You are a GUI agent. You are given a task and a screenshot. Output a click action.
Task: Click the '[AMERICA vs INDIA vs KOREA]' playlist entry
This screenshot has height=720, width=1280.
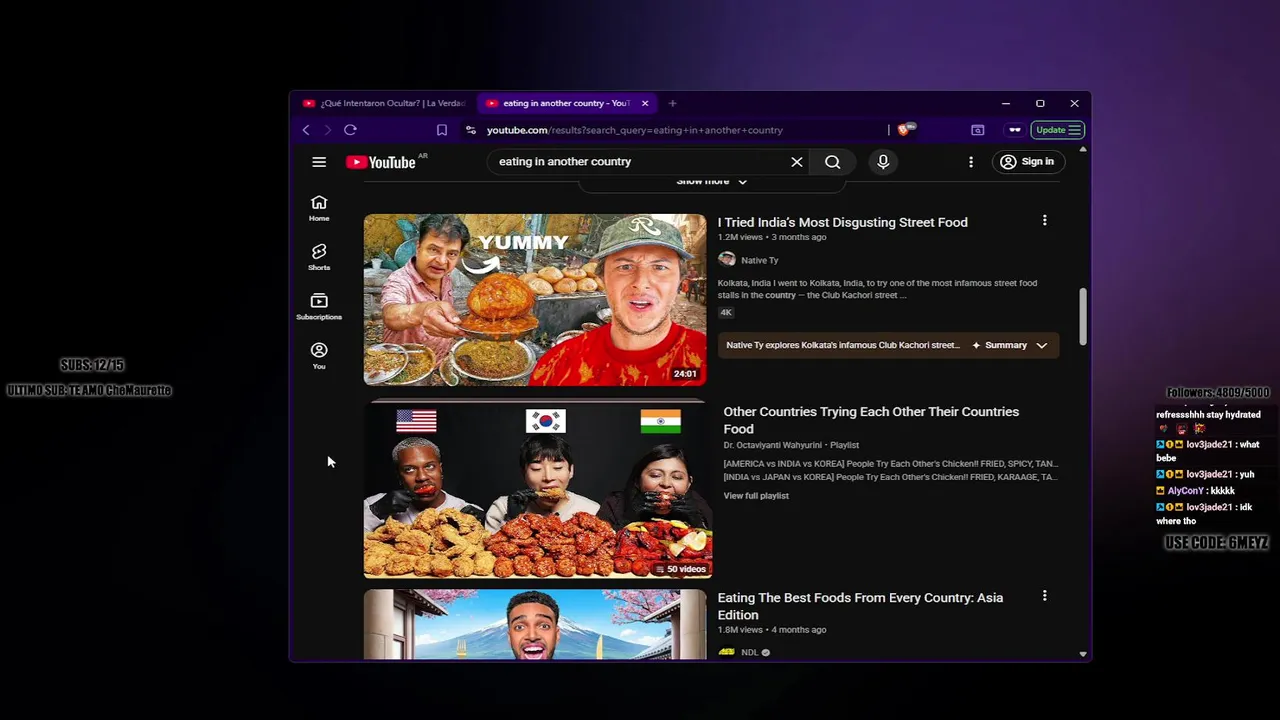pos(890,464)
